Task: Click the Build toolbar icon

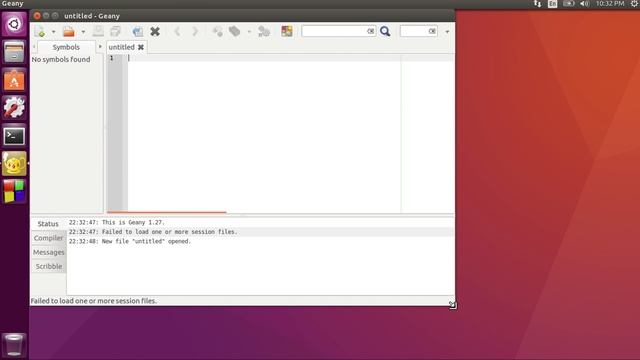Action: point(235,31)
